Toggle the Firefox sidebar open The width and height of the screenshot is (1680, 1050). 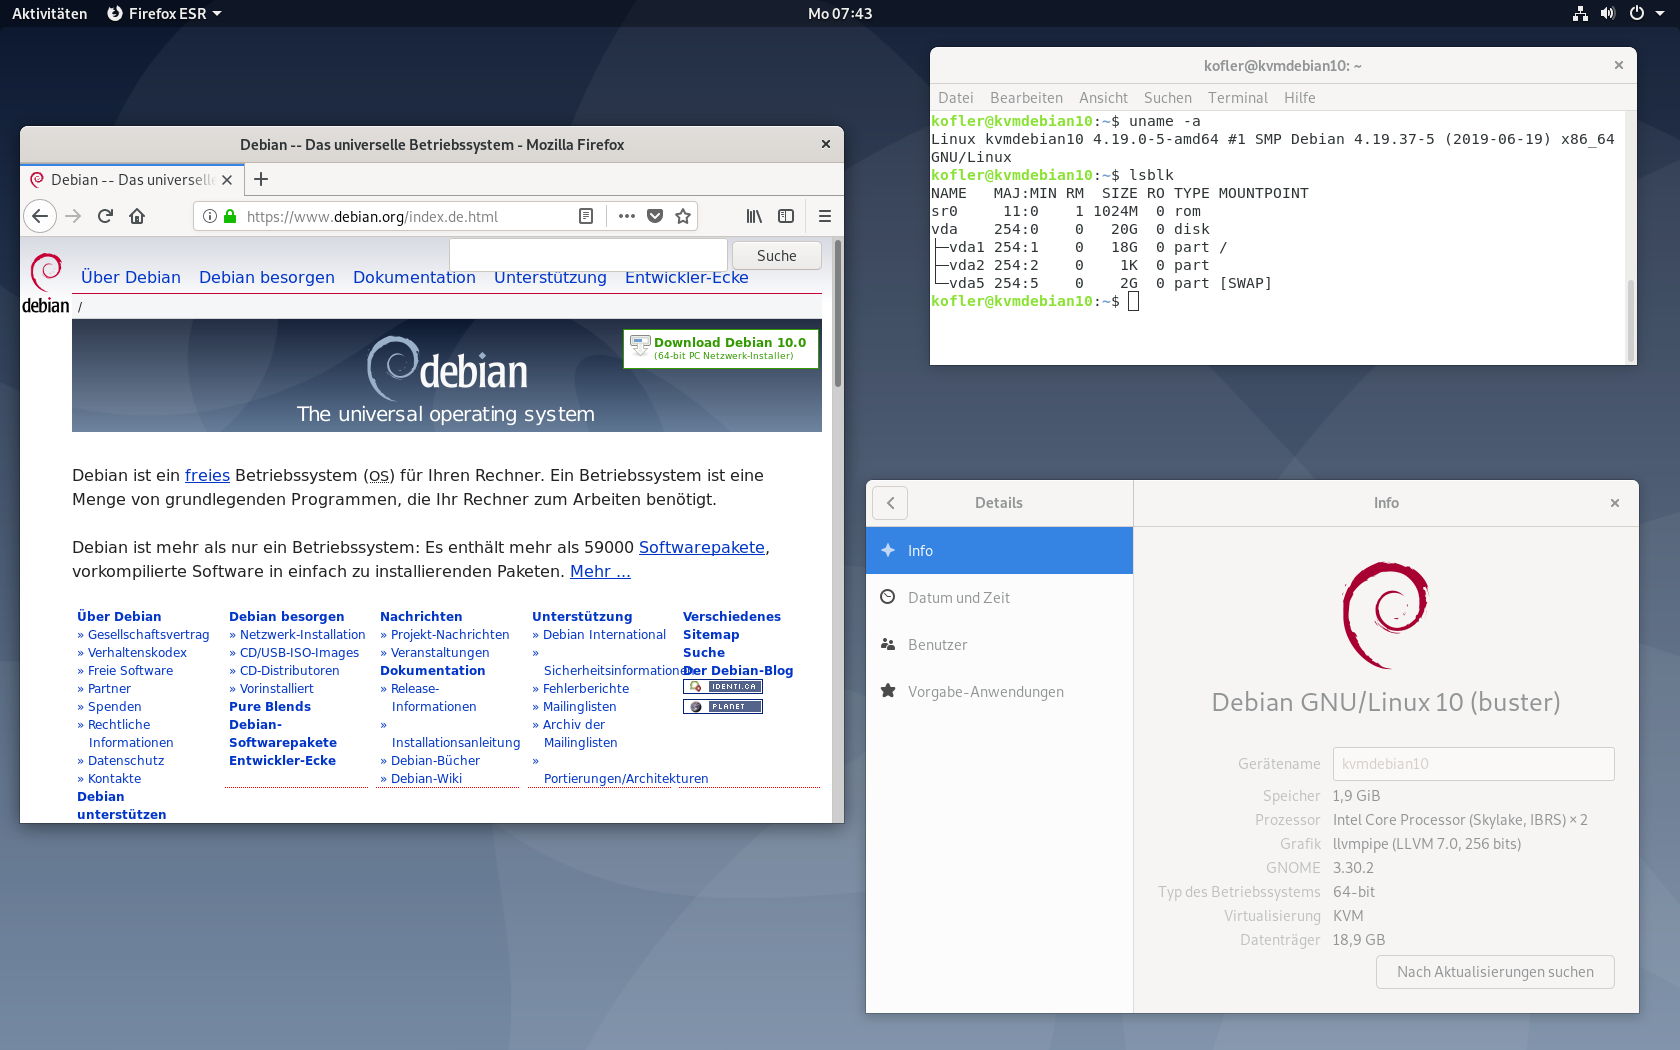click(786, 216)
